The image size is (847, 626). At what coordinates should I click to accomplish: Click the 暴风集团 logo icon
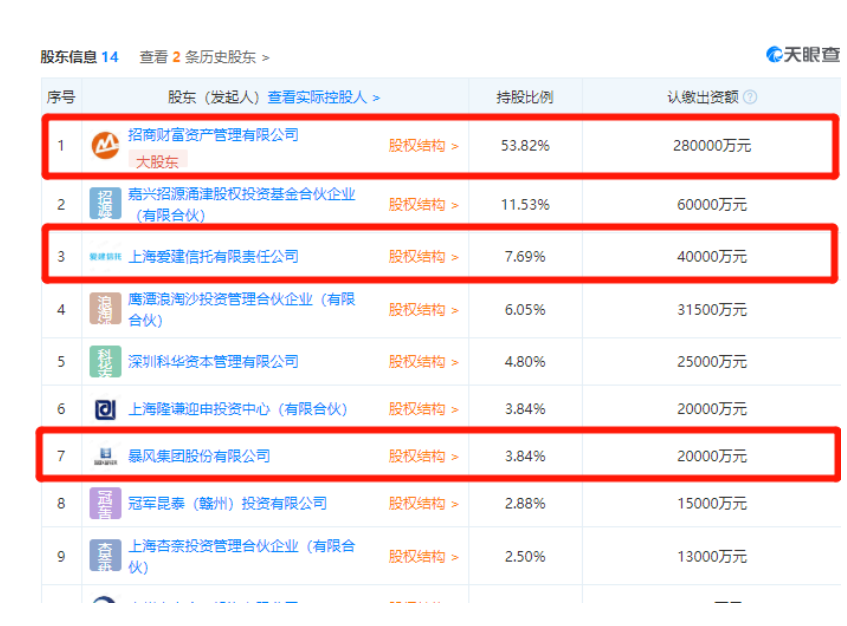[x=105, y=456]
